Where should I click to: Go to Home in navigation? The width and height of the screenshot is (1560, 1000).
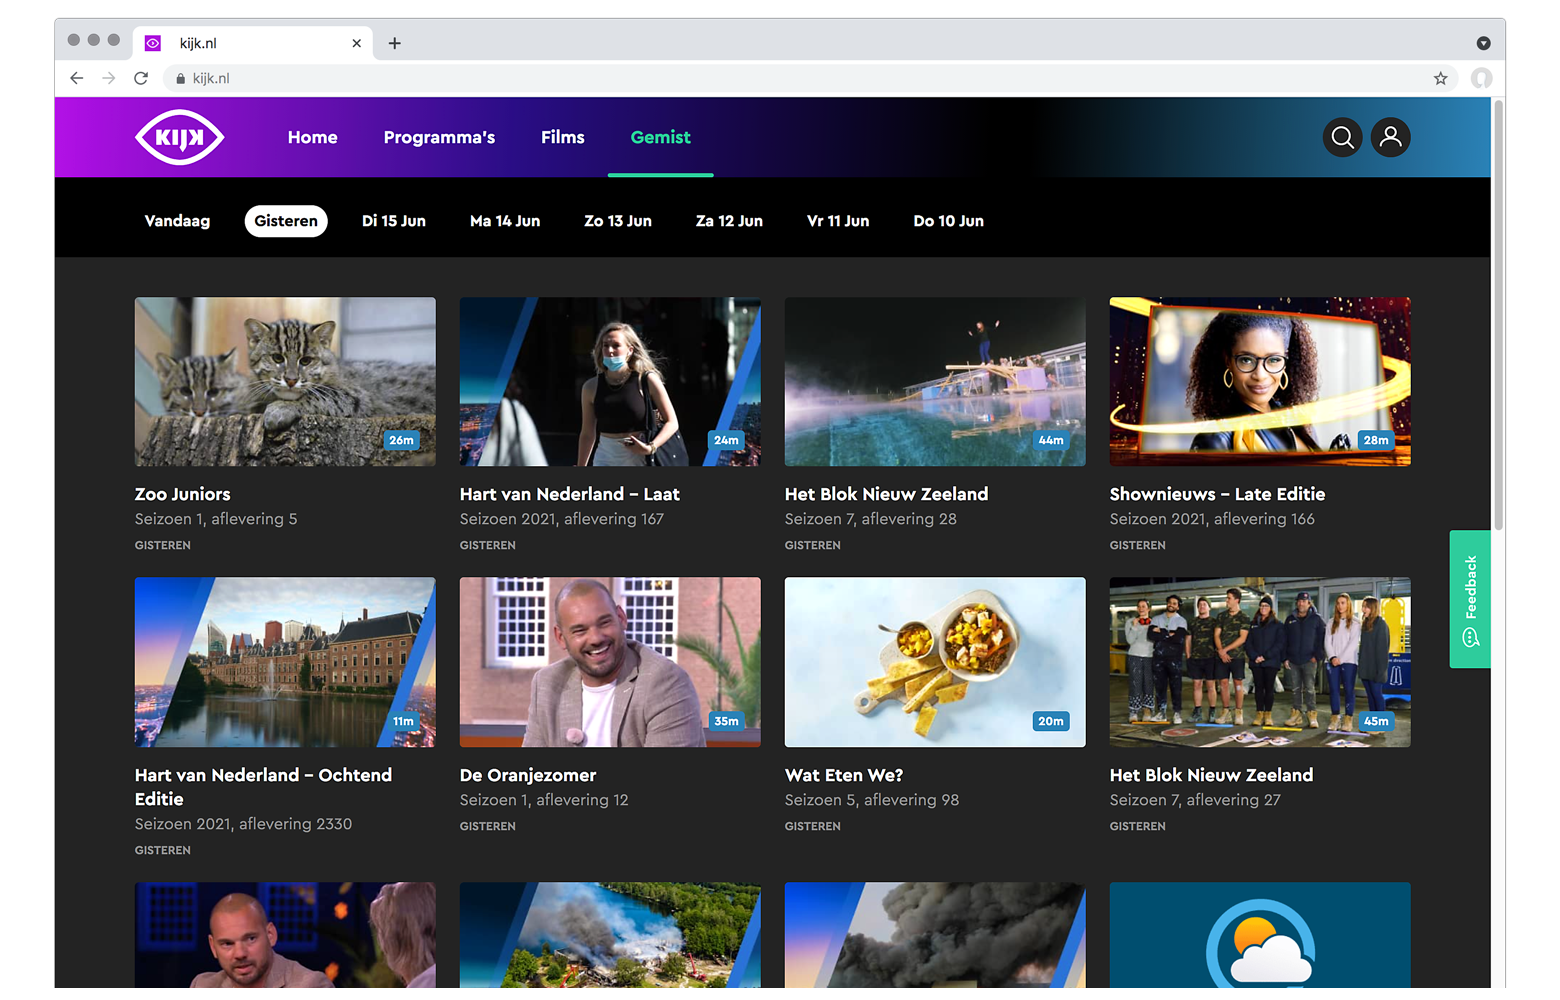pyautogui.click(x=313, y=137)
